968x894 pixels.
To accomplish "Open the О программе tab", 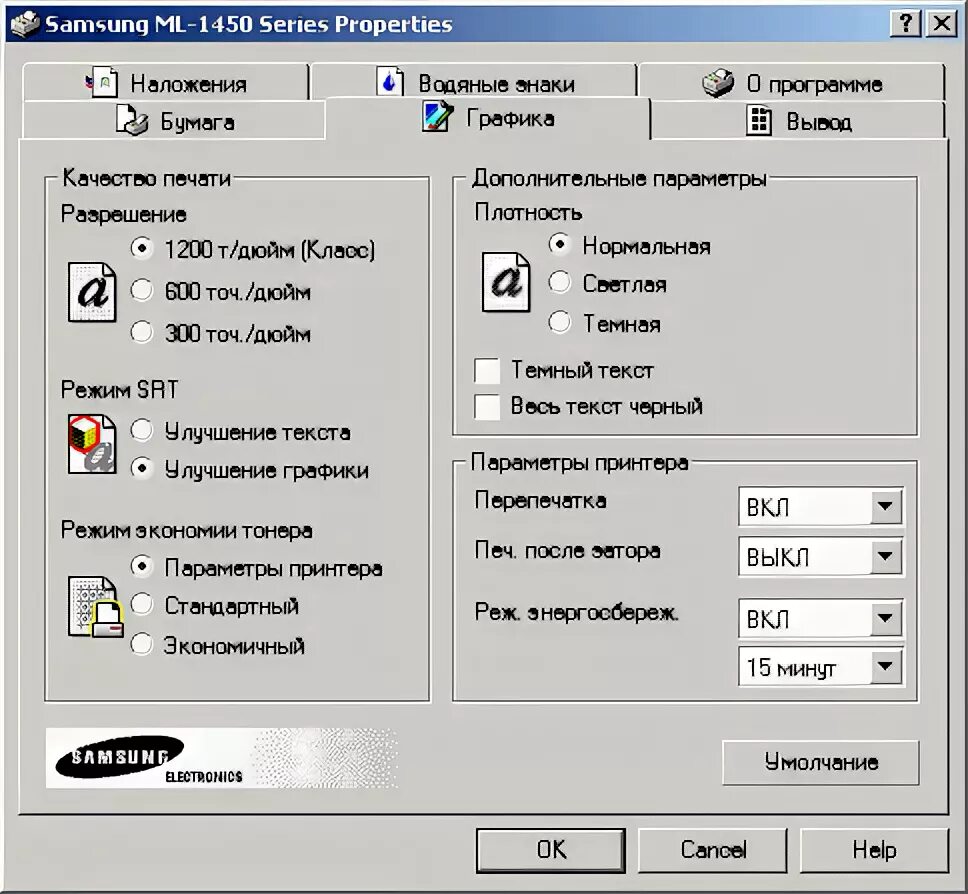I will click(792, 81).
